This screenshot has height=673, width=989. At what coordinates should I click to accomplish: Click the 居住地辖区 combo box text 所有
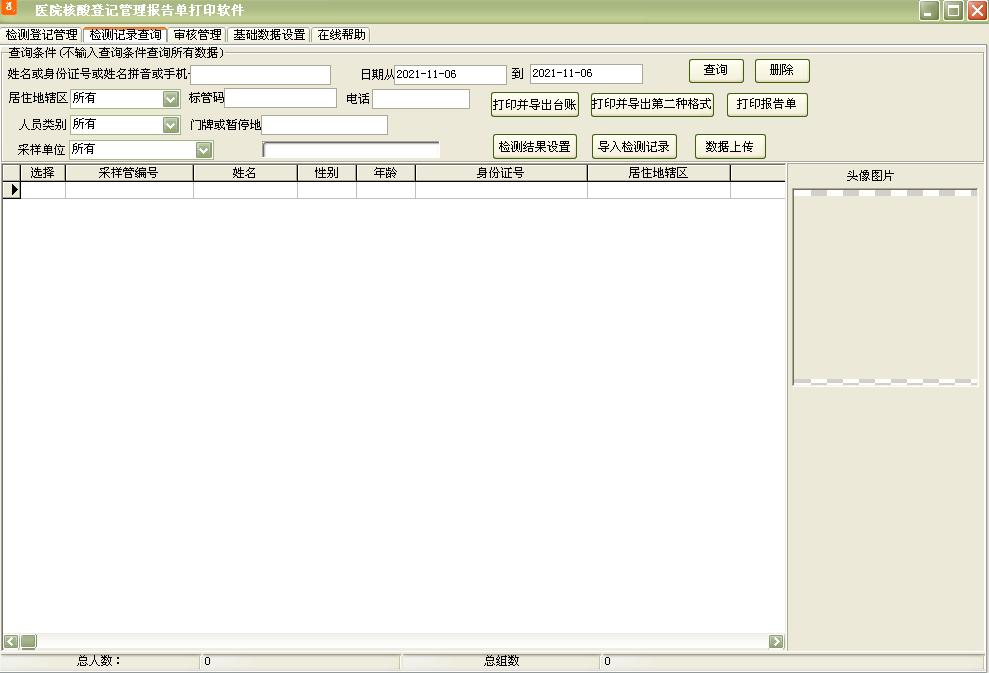coord(85,98)
